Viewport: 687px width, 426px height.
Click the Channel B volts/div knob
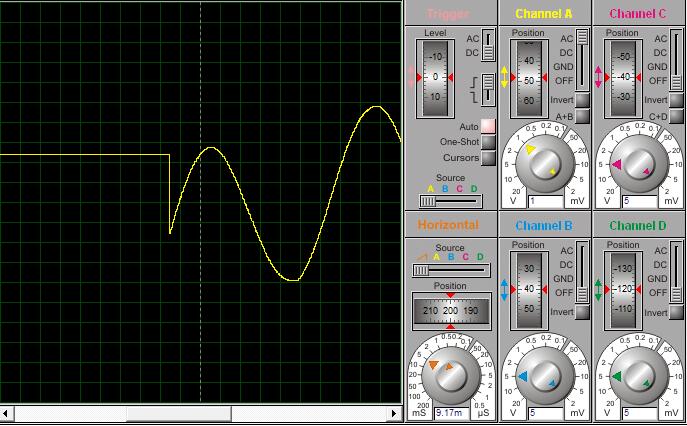pyautogui.click(x=545, y=376)
